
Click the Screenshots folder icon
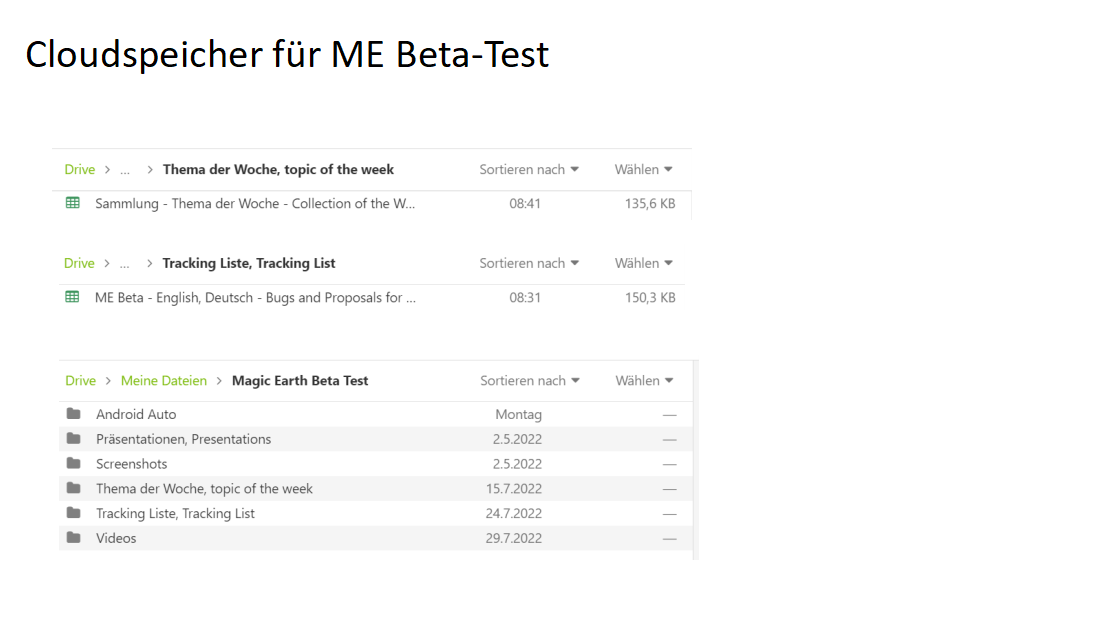73,464
